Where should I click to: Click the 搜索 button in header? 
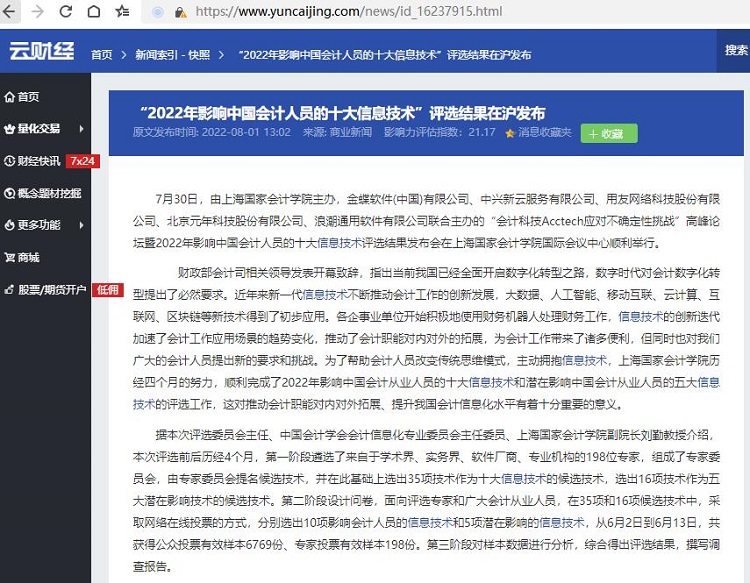coord(735,51)
